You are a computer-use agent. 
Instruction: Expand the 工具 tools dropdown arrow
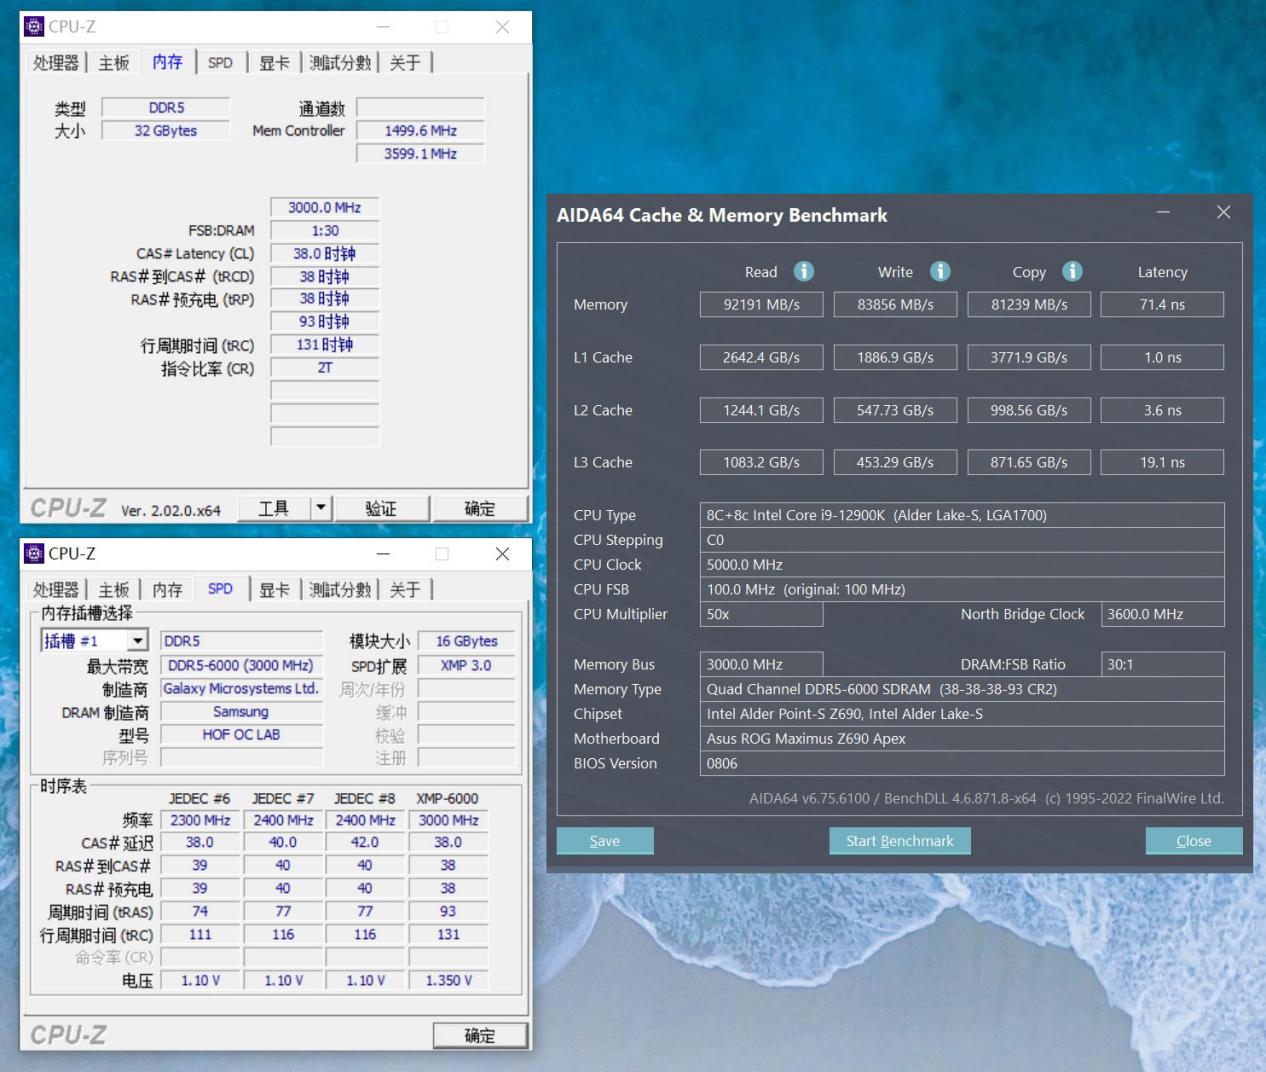(321, 508)
